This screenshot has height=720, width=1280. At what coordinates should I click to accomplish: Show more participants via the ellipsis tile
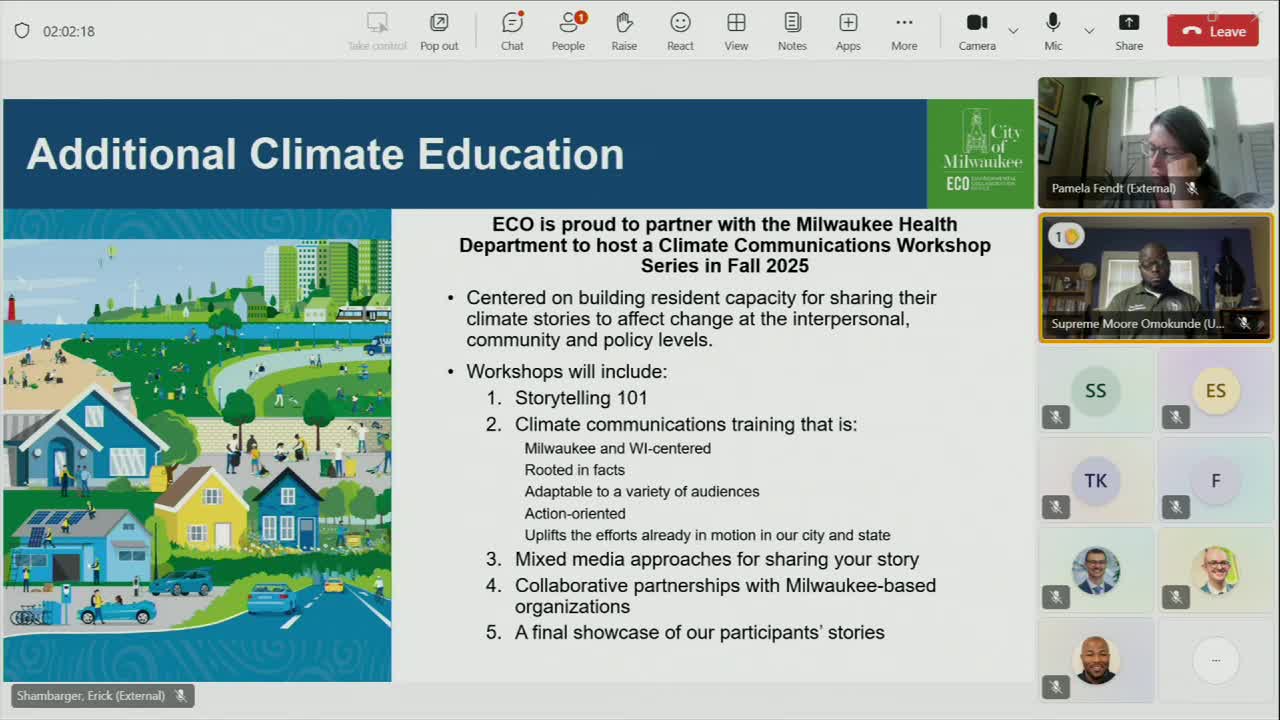pos(1216,660)
